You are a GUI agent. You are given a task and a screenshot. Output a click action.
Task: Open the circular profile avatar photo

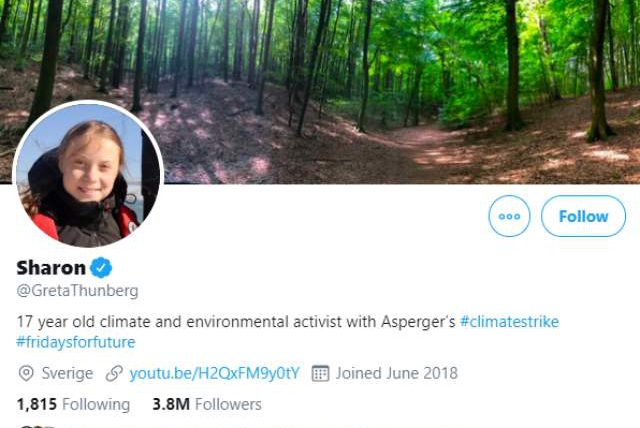(x=87, y=174)
